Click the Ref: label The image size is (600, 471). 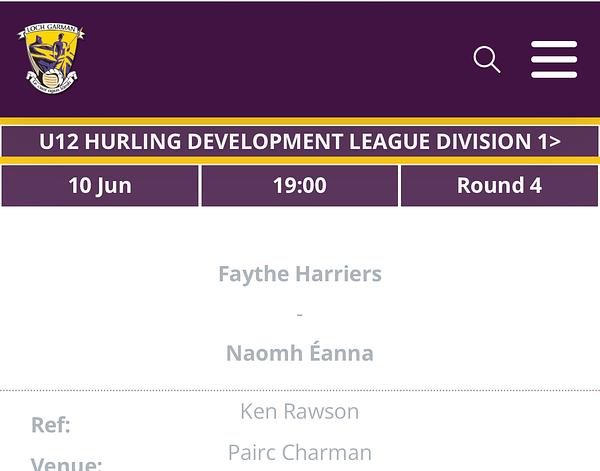[x=51, y=425]
